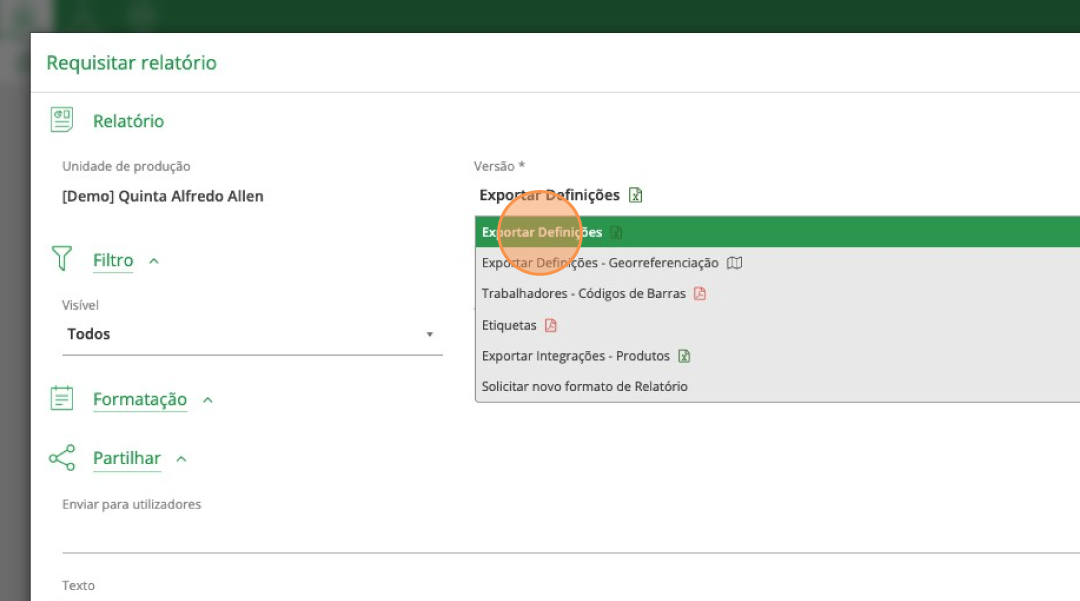1080x601 pixels.
Task: Click the map icon beside Georreferenciação option
Action: click(735, 263)
